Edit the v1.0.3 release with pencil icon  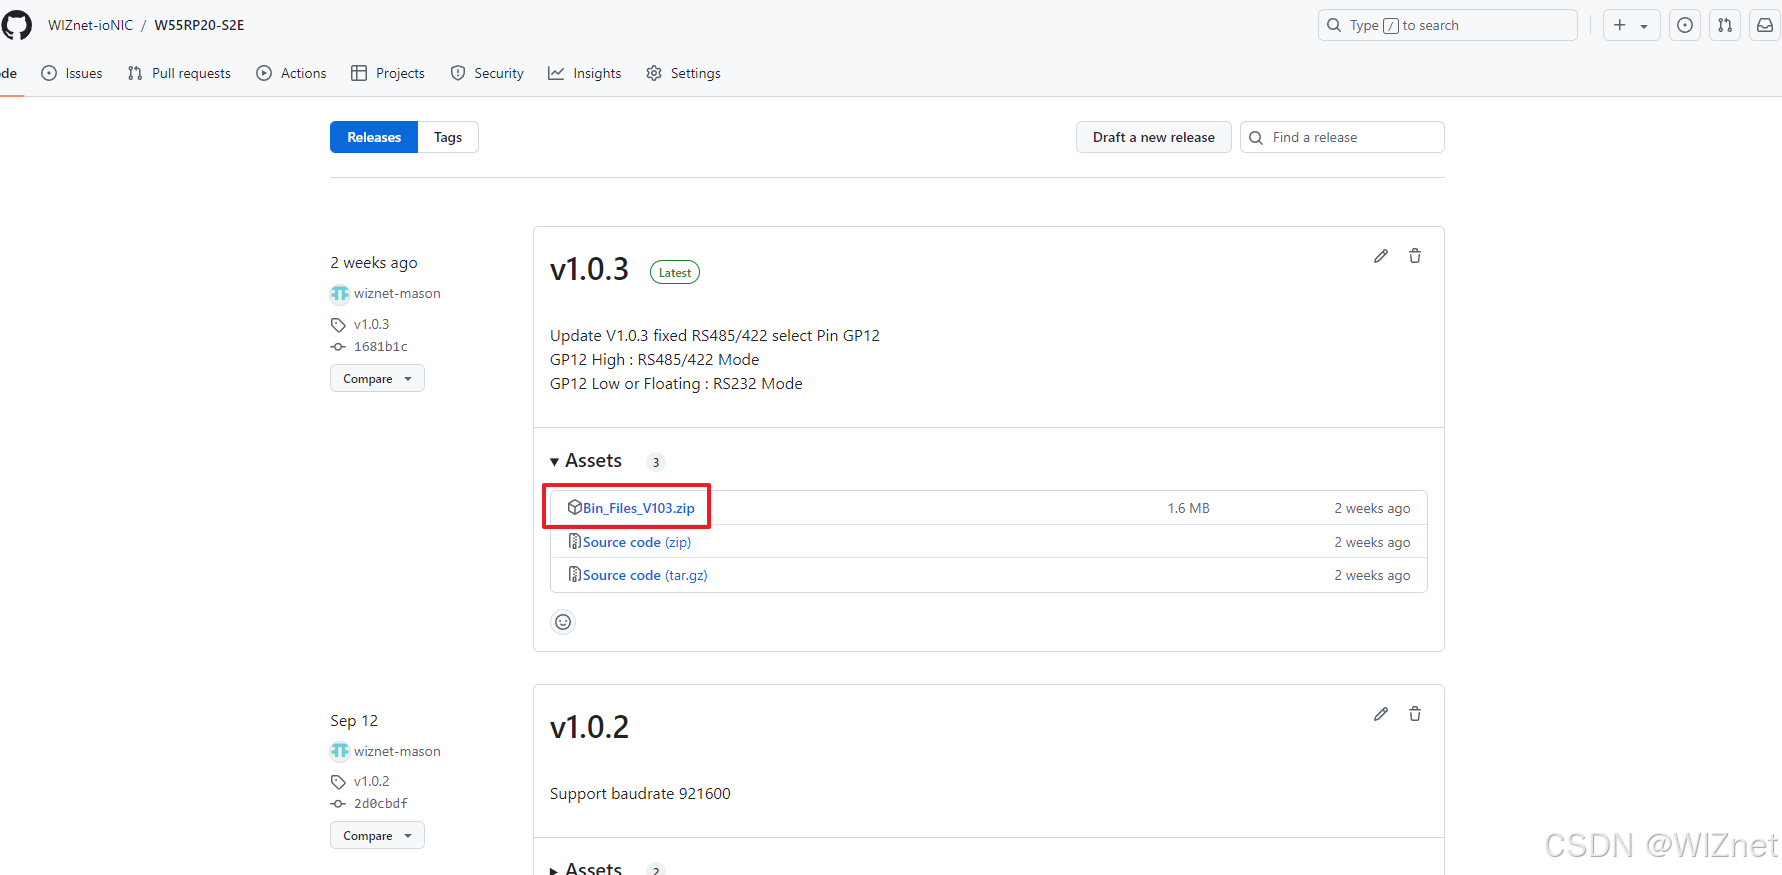1381,256
